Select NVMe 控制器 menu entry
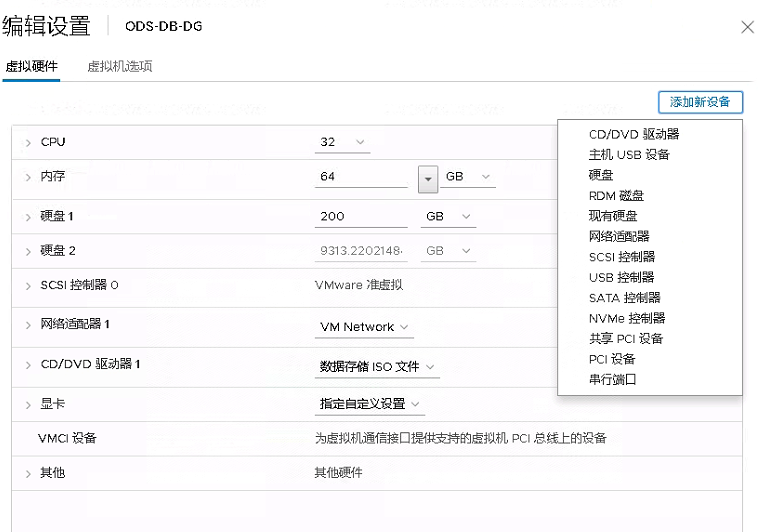This screenshot has width=767, height=532. click(x=627, y=318)
